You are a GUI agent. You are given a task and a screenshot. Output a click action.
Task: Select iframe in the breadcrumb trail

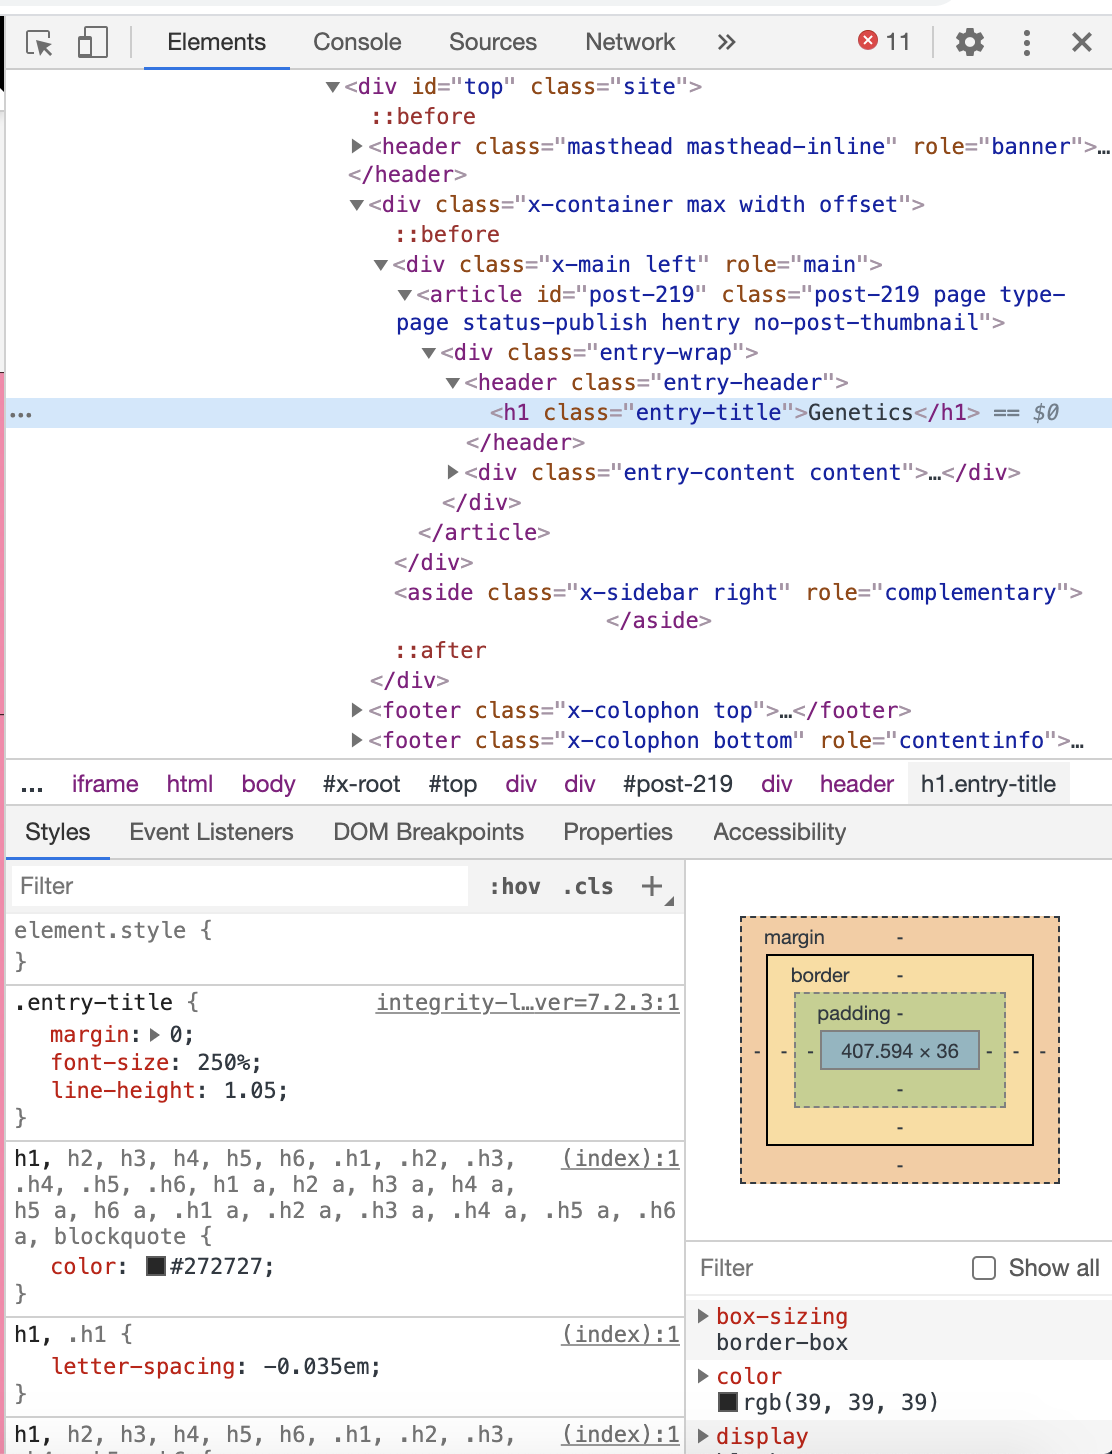click(x=105, y=784)
